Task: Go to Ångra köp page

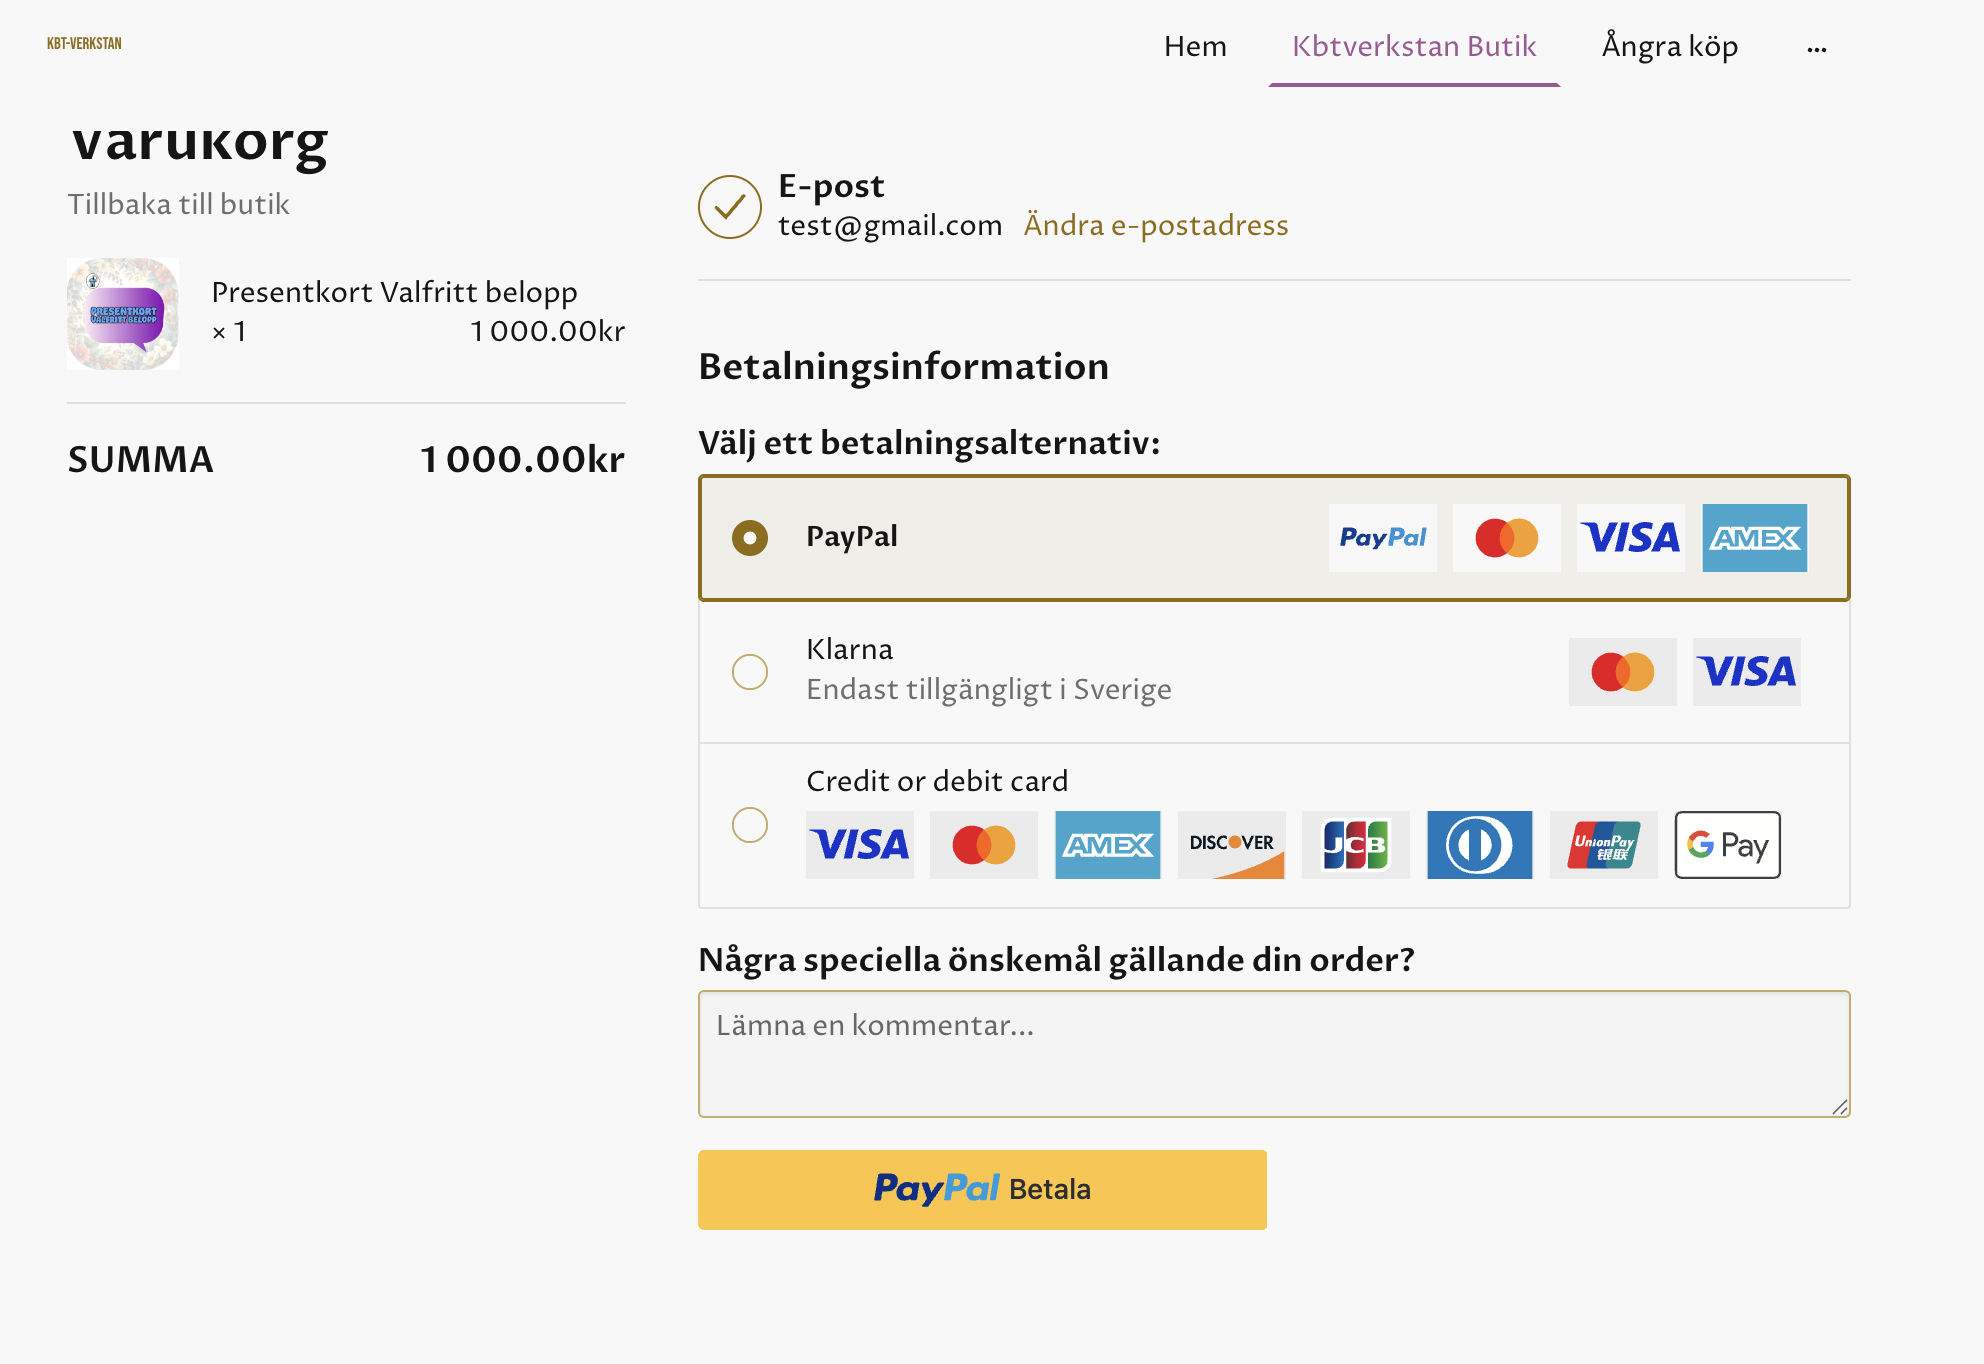Action: click(1670, 46)
